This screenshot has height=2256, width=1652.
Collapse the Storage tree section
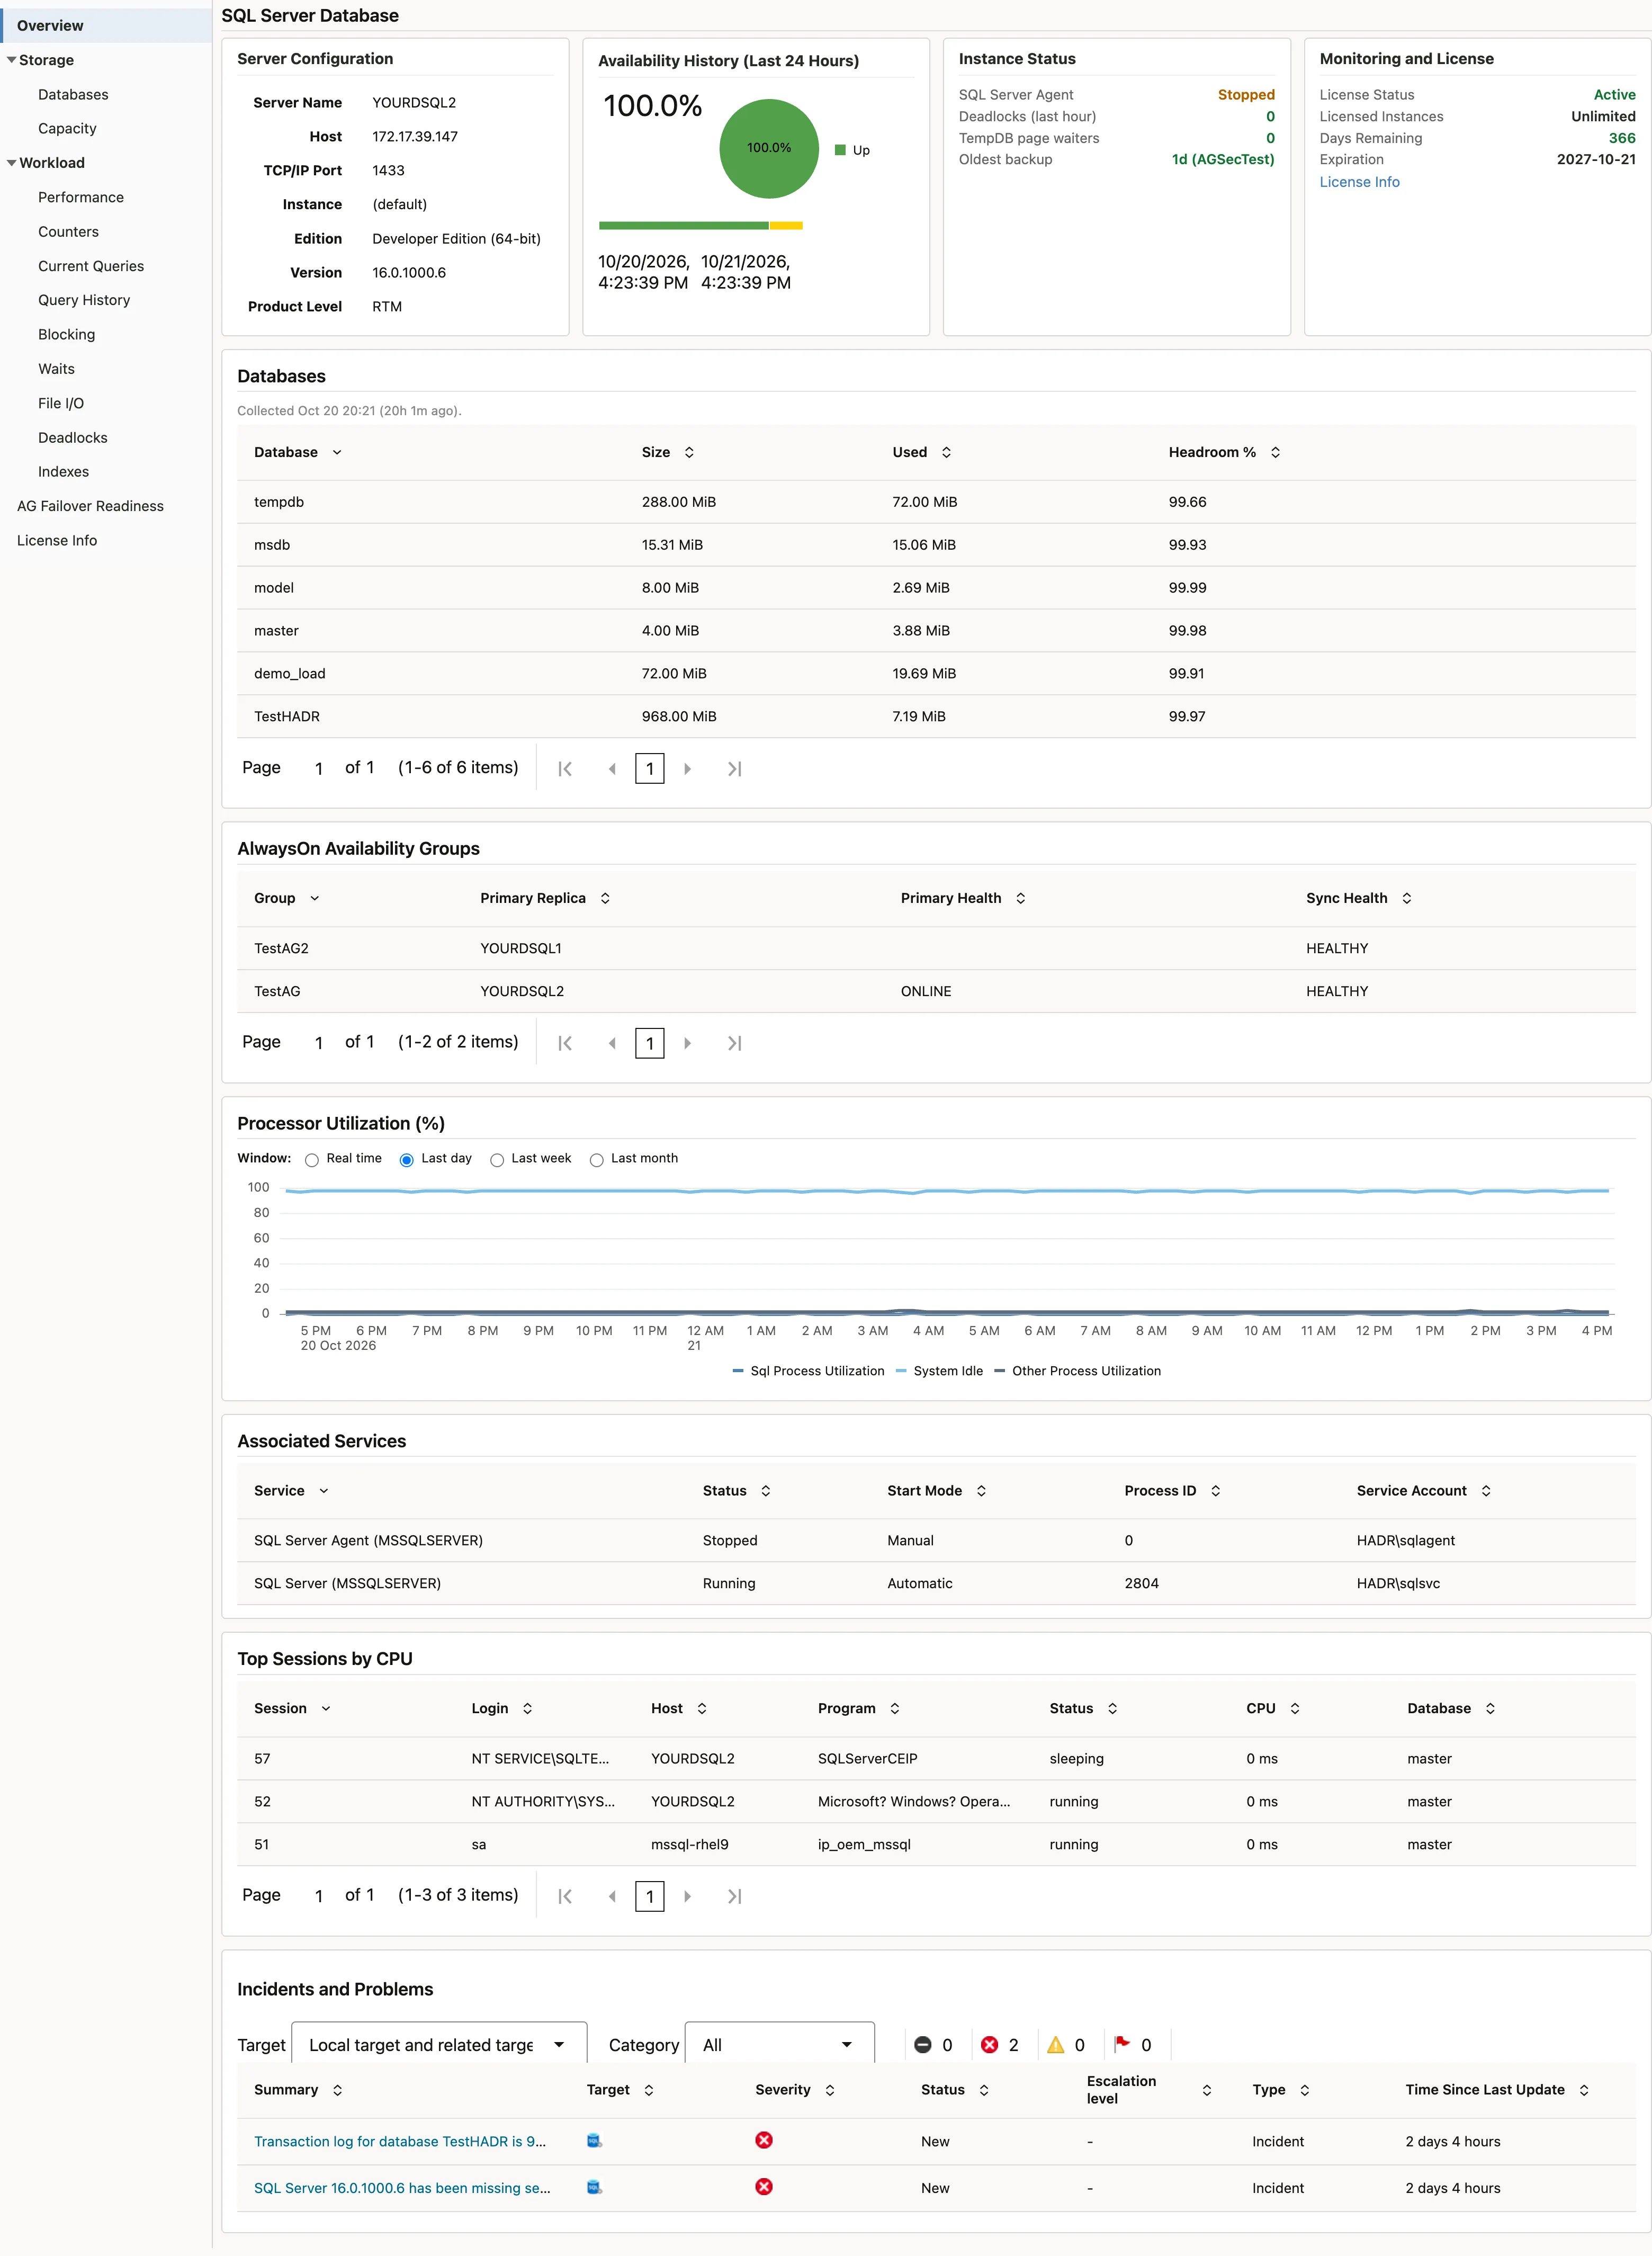pos(11,60)
